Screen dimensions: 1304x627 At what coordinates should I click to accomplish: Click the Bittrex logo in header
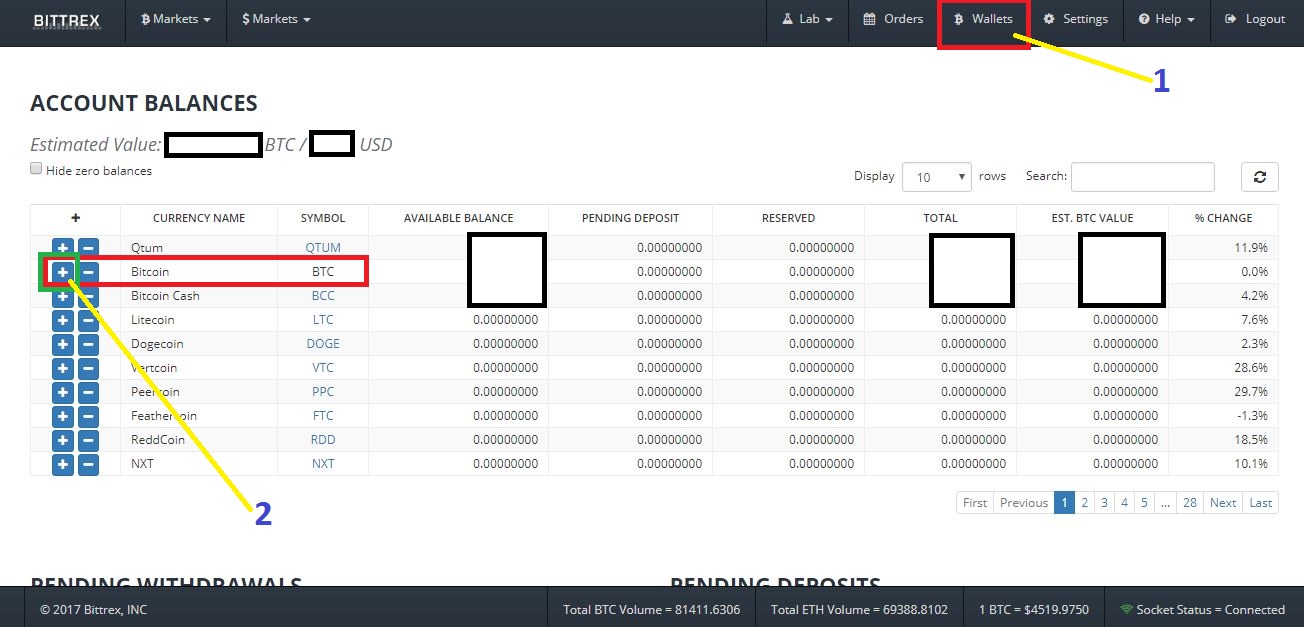(67, 20)
